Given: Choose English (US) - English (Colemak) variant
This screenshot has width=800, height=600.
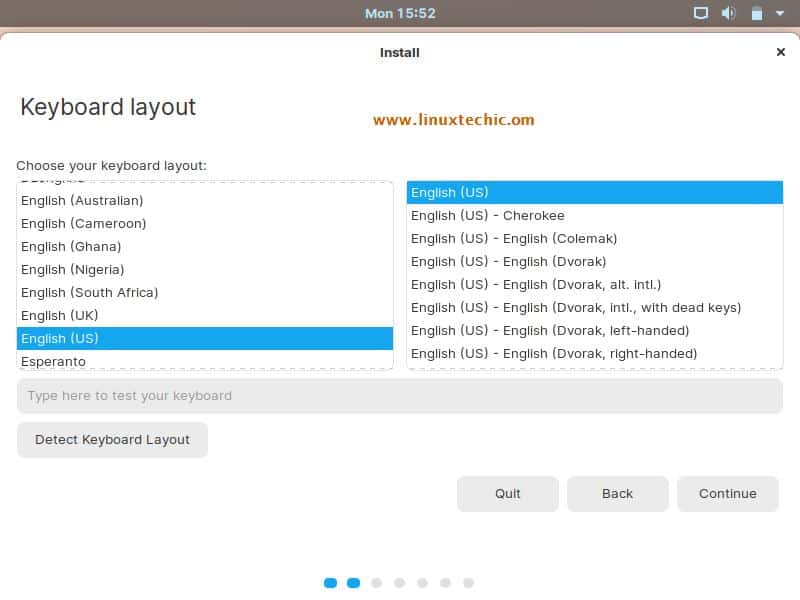Looking at the screenshot, I should coord(594,238).
